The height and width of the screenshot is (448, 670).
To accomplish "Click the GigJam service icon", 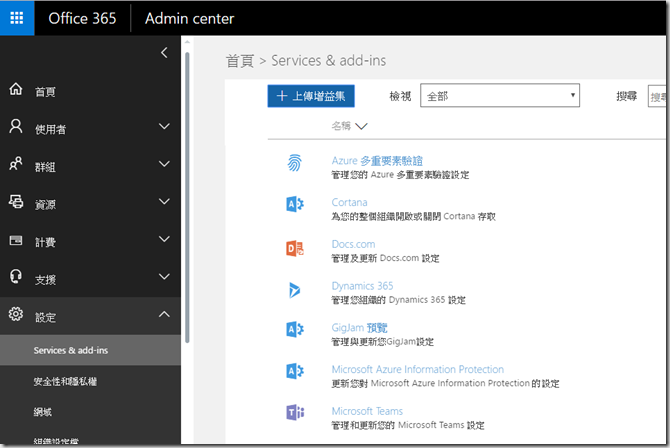I will click(295, 331).
